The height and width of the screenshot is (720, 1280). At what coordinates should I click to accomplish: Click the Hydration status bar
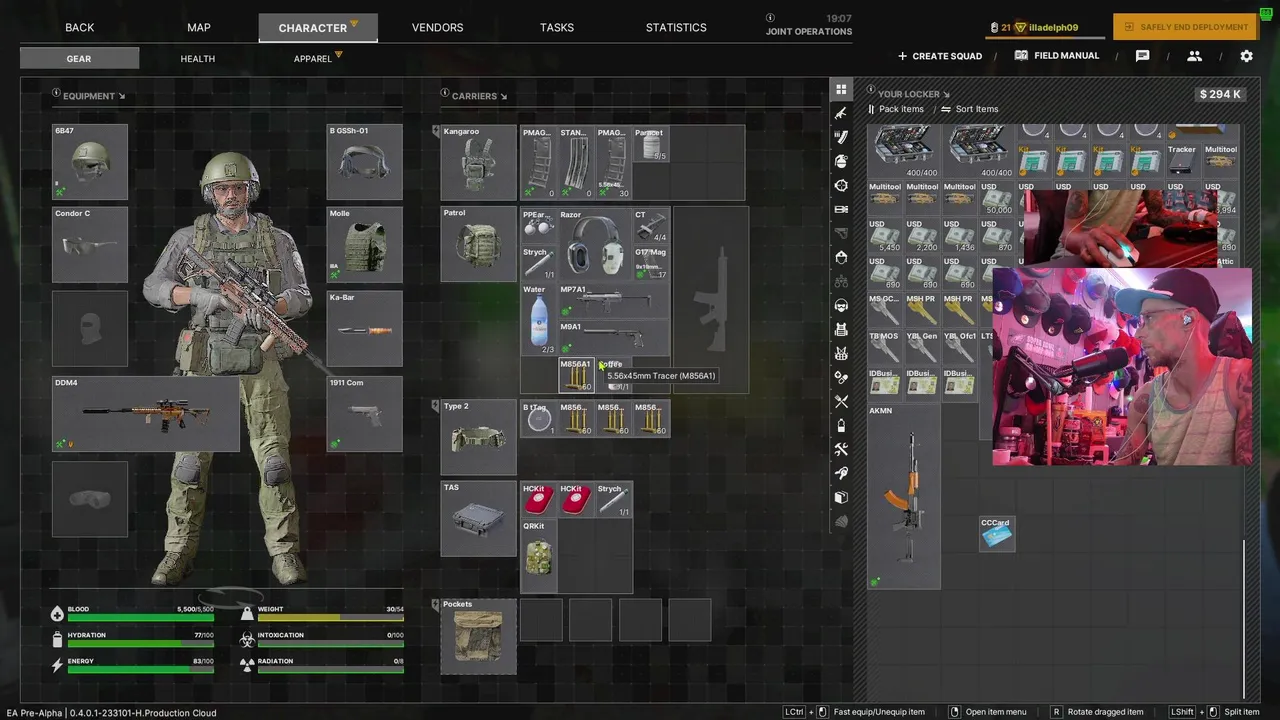[140, 643]
